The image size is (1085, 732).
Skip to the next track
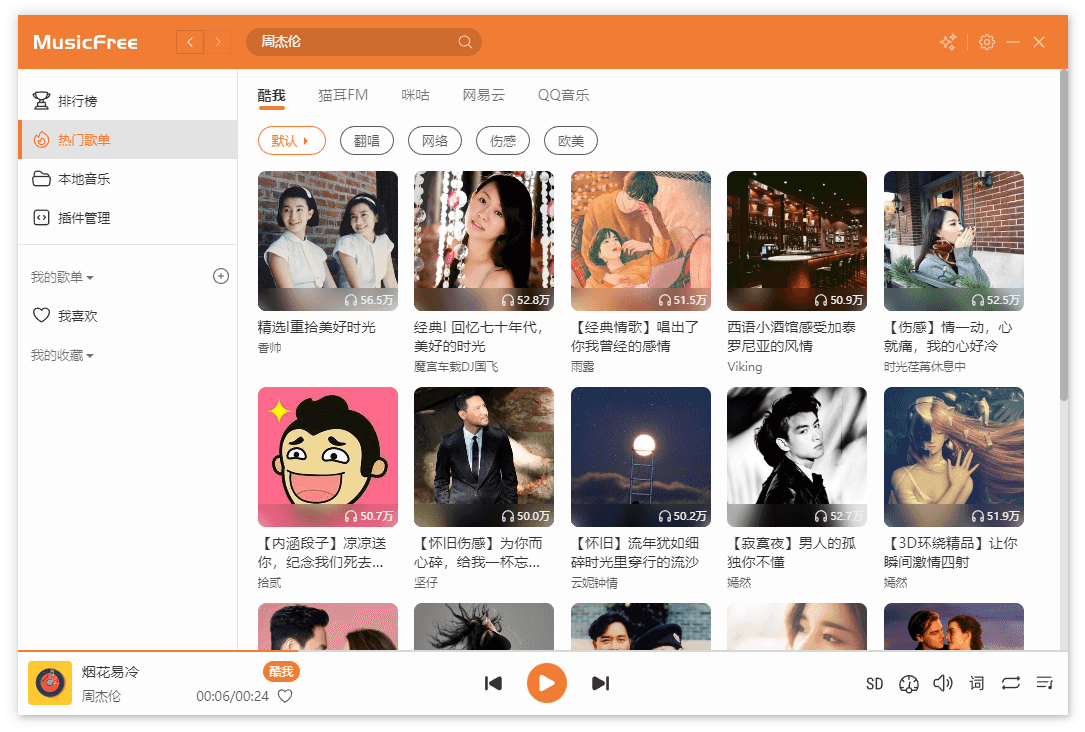click(x=600, y=683)
